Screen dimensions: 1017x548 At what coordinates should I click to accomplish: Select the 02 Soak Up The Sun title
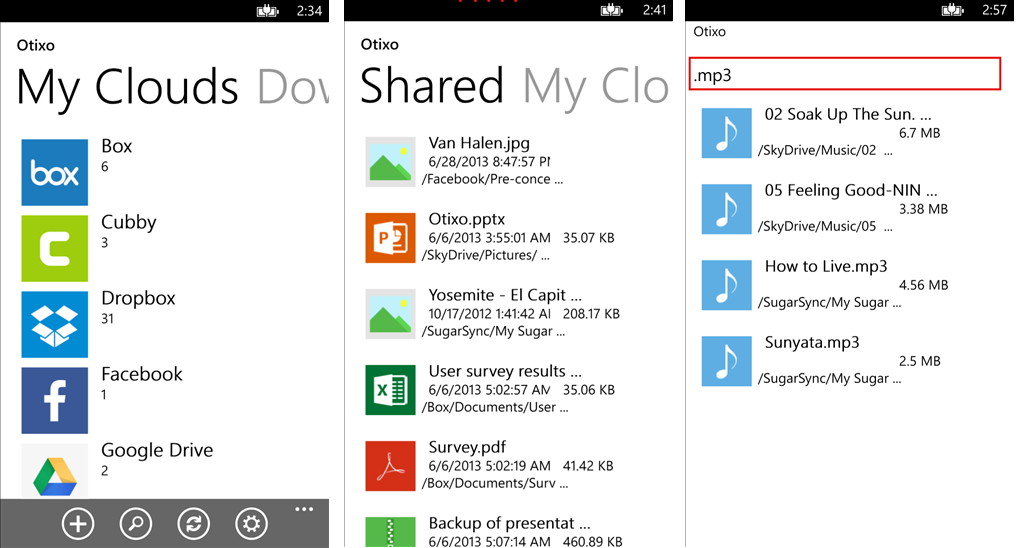[x=848, y=114]
